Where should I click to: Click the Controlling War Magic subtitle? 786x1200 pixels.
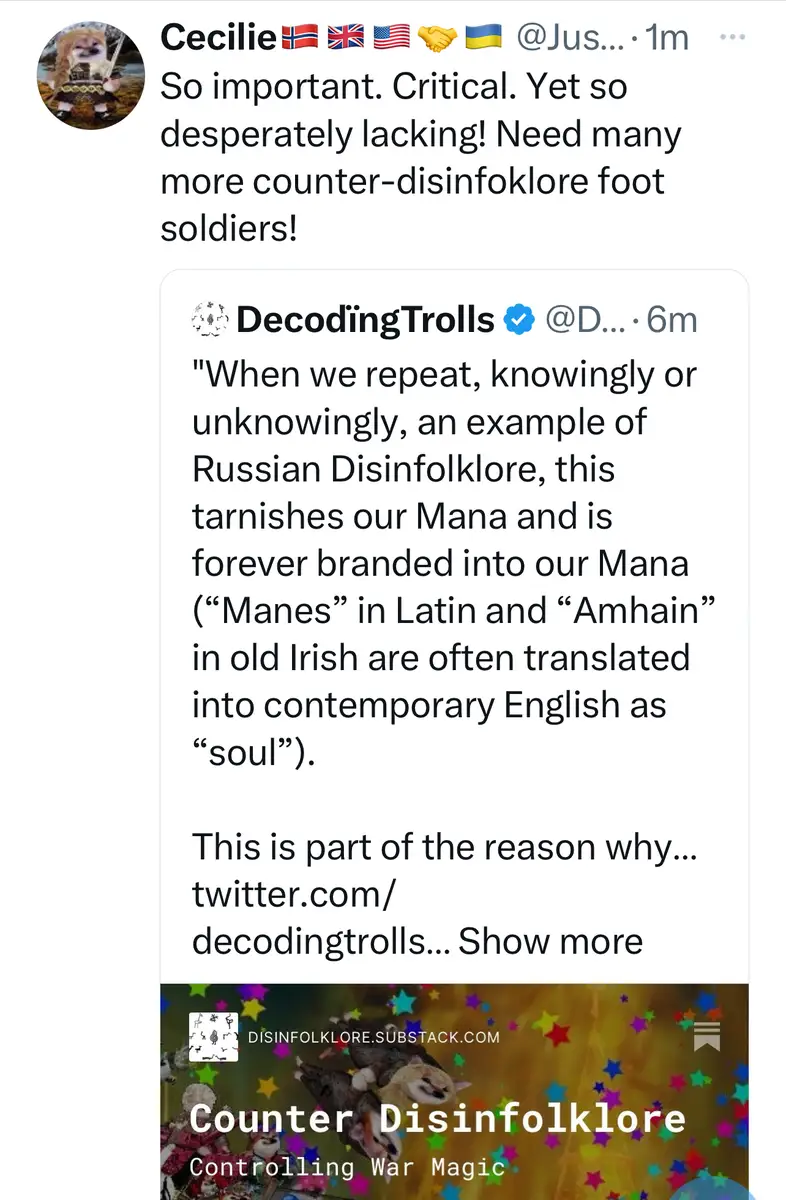[346, 1166]
